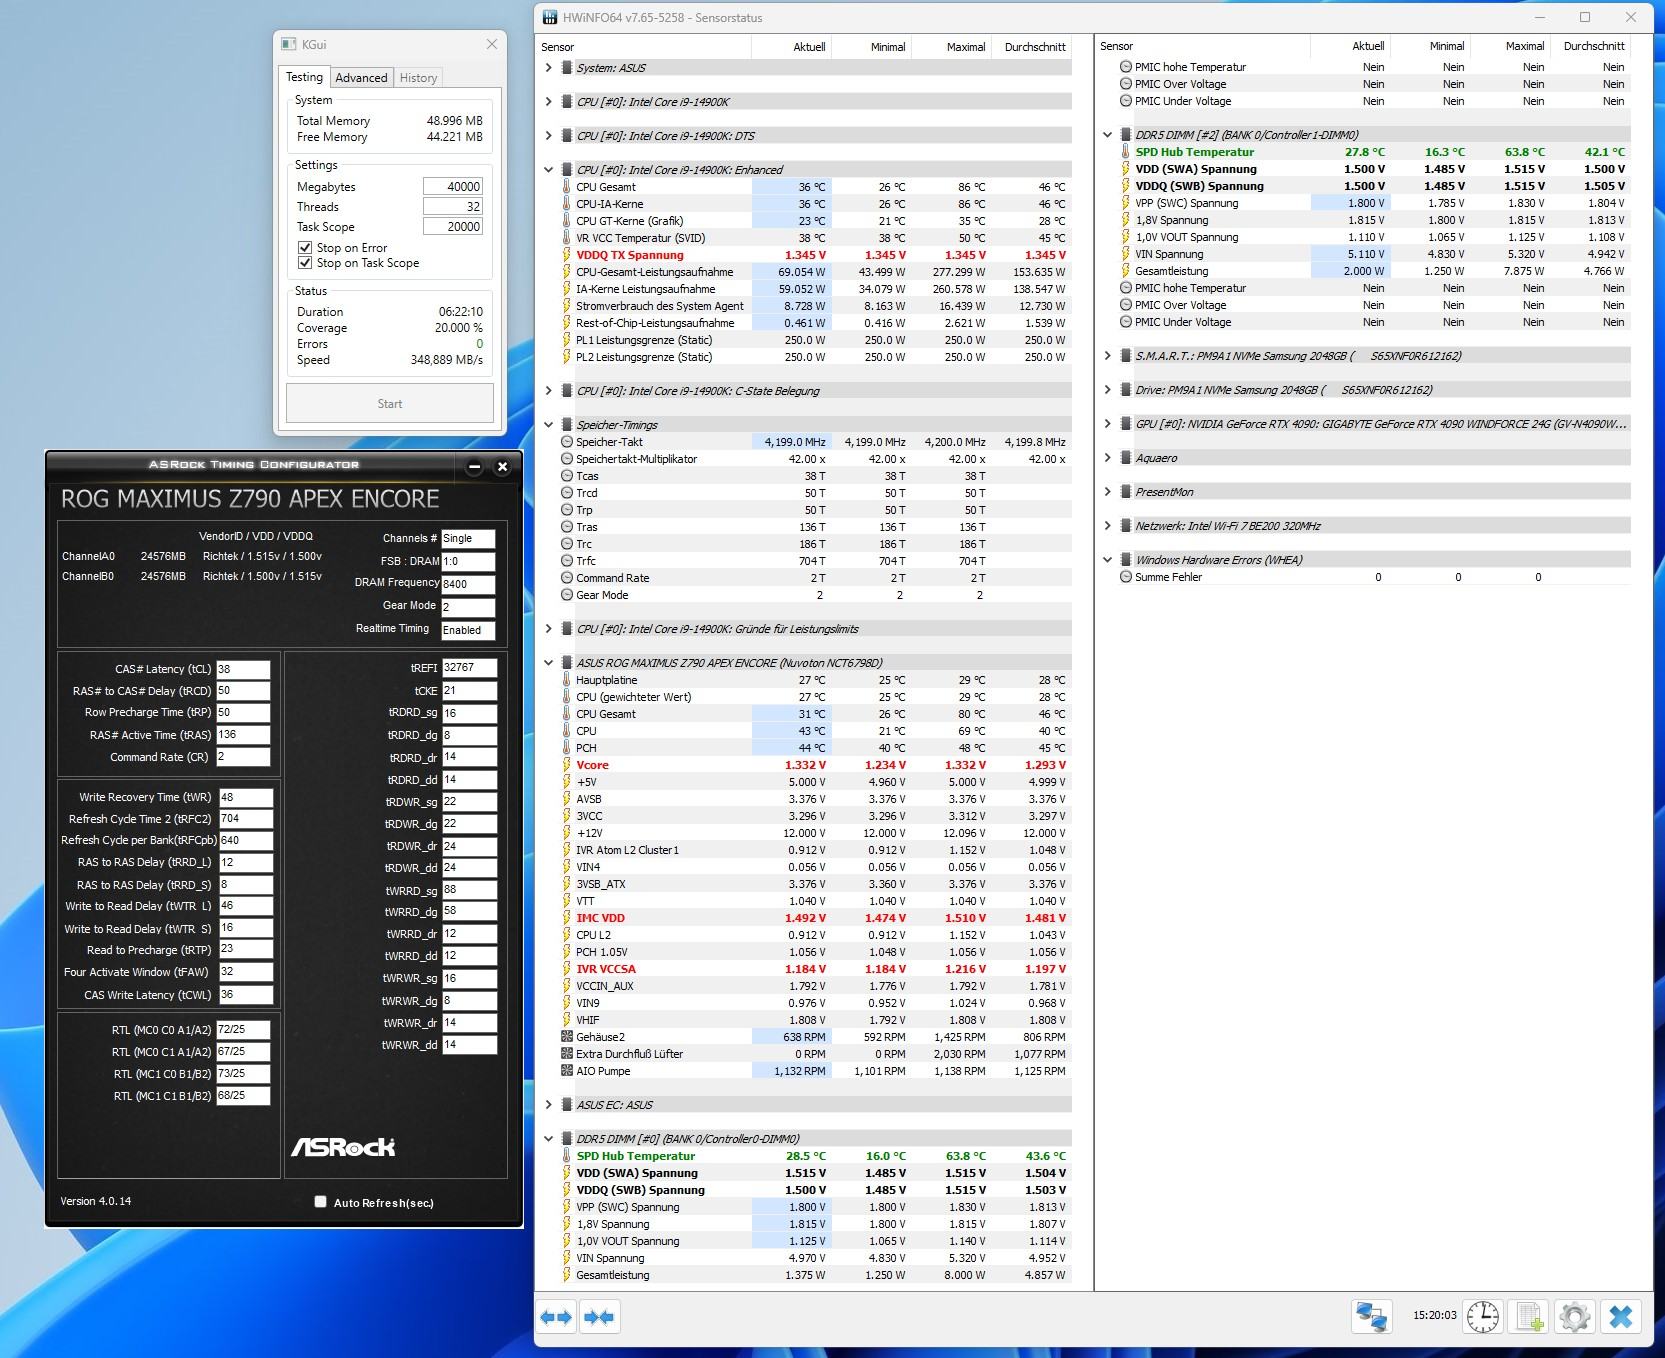Open the History tab in KGui

418,78
